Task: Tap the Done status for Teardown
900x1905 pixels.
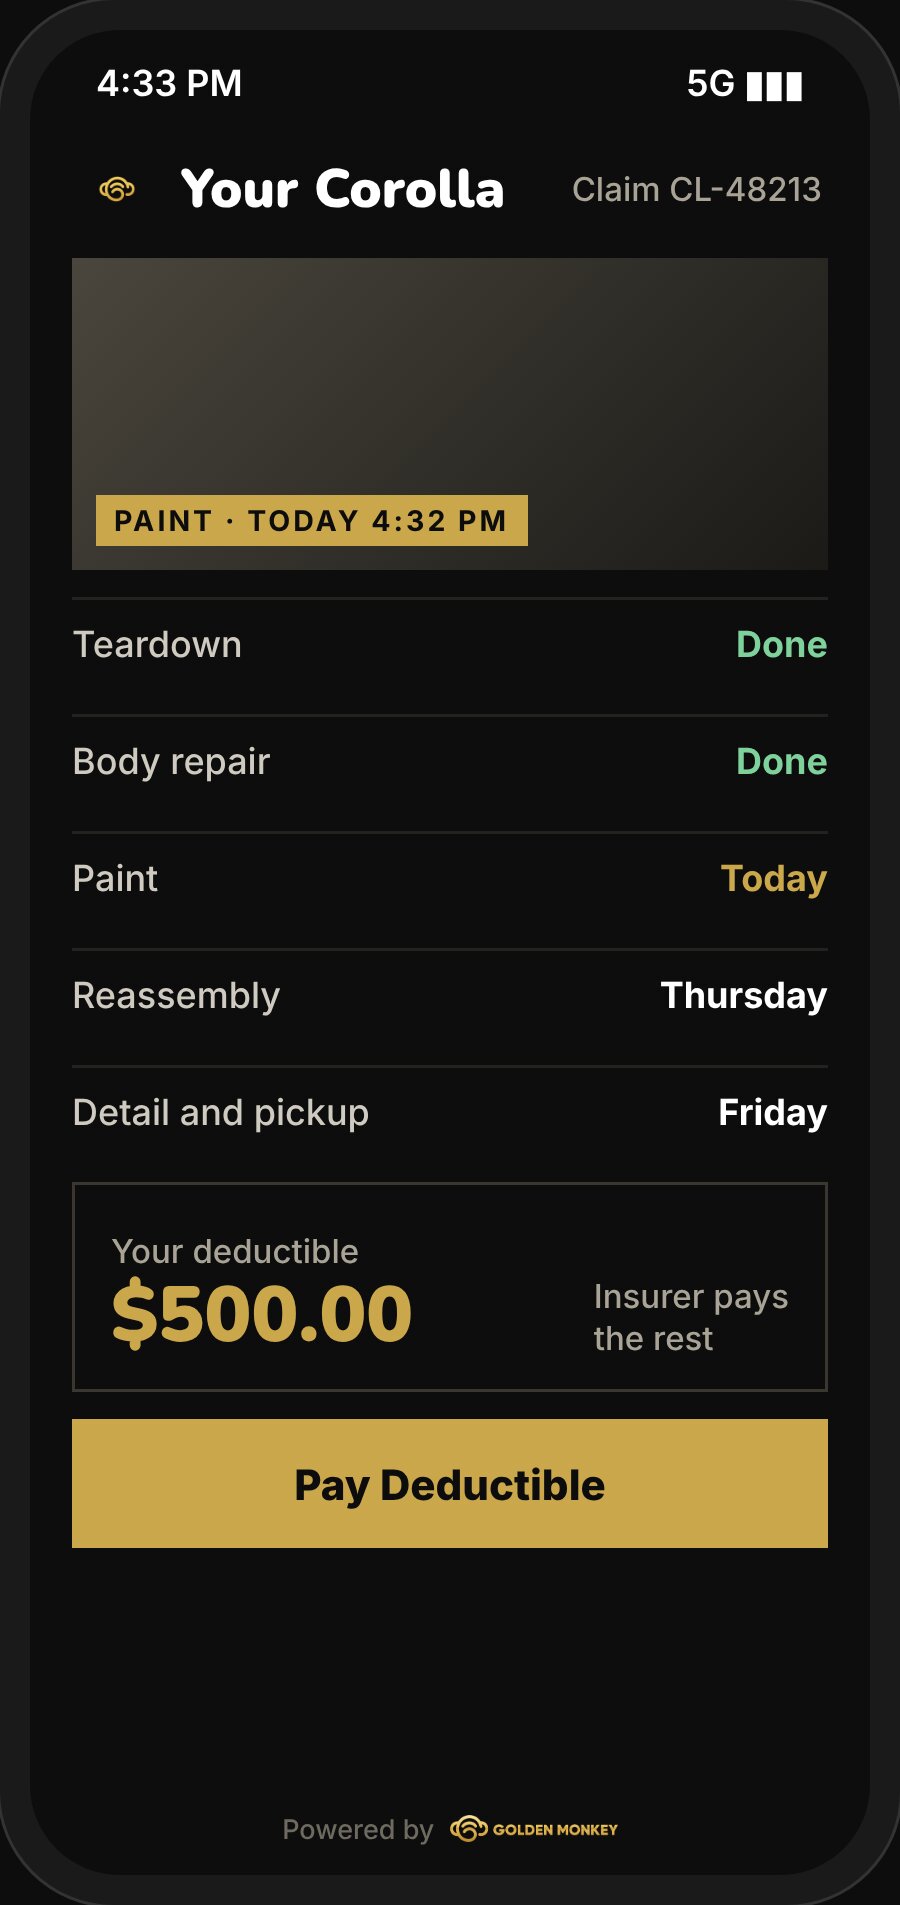Action: click(782, 645)
